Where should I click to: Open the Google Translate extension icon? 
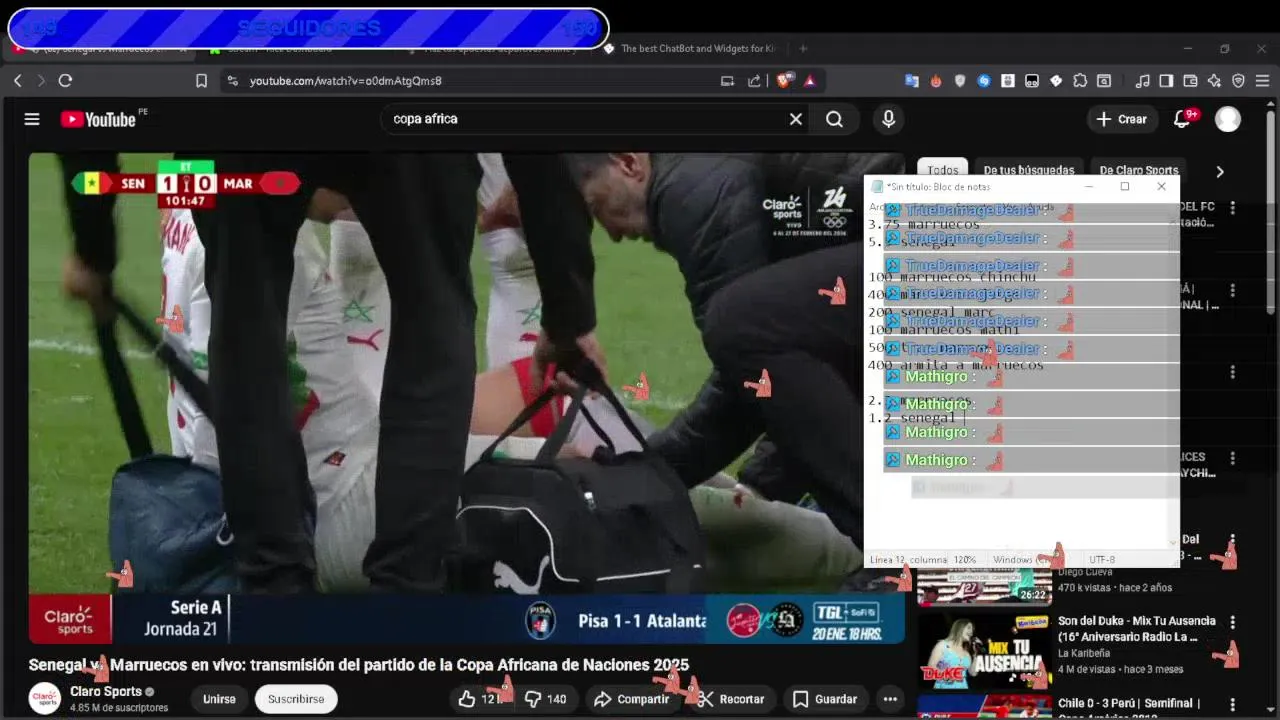pyautogui.click(x=912, y=81)
